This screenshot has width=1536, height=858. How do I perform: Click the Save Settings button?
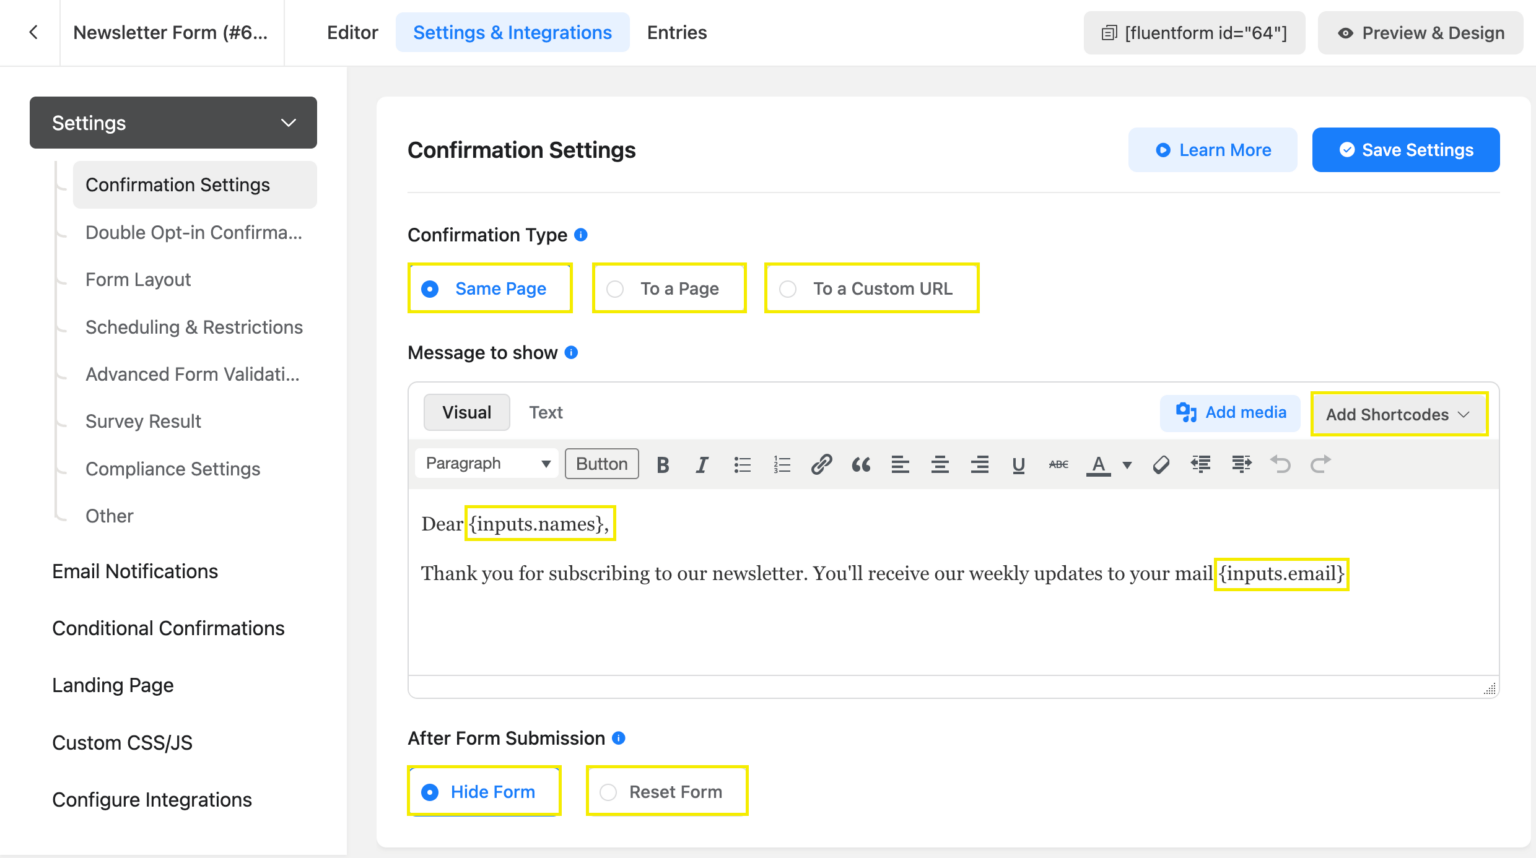(x=1405, y=149)
